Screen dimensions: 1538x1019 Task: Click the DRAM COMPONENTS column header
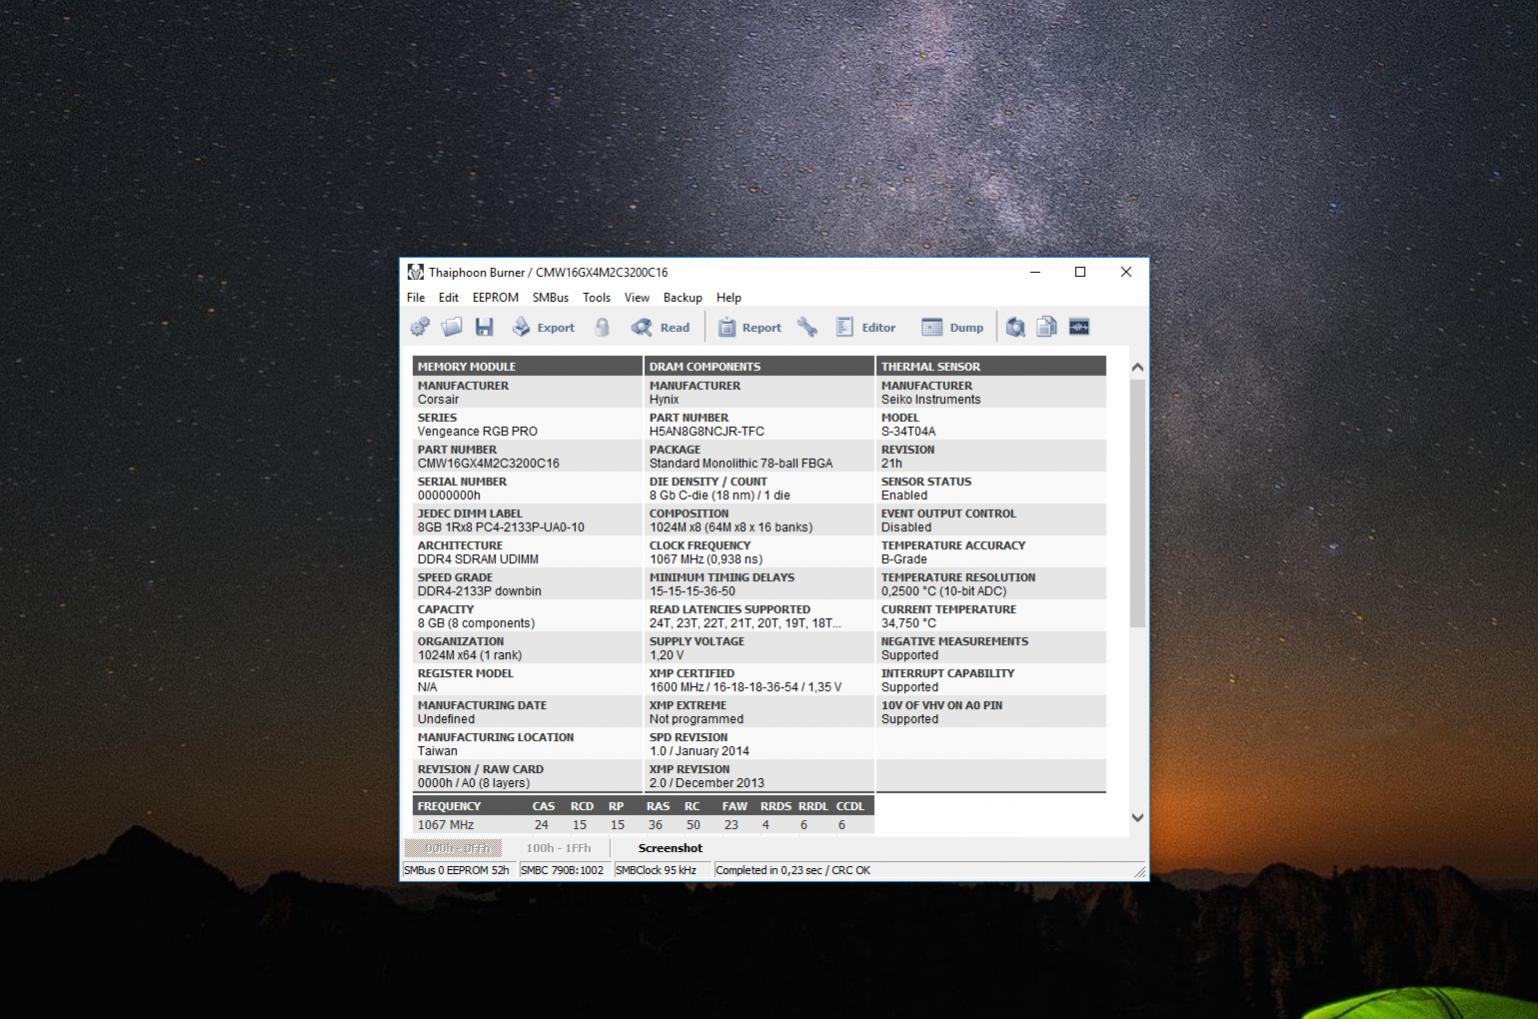point(759,366)
